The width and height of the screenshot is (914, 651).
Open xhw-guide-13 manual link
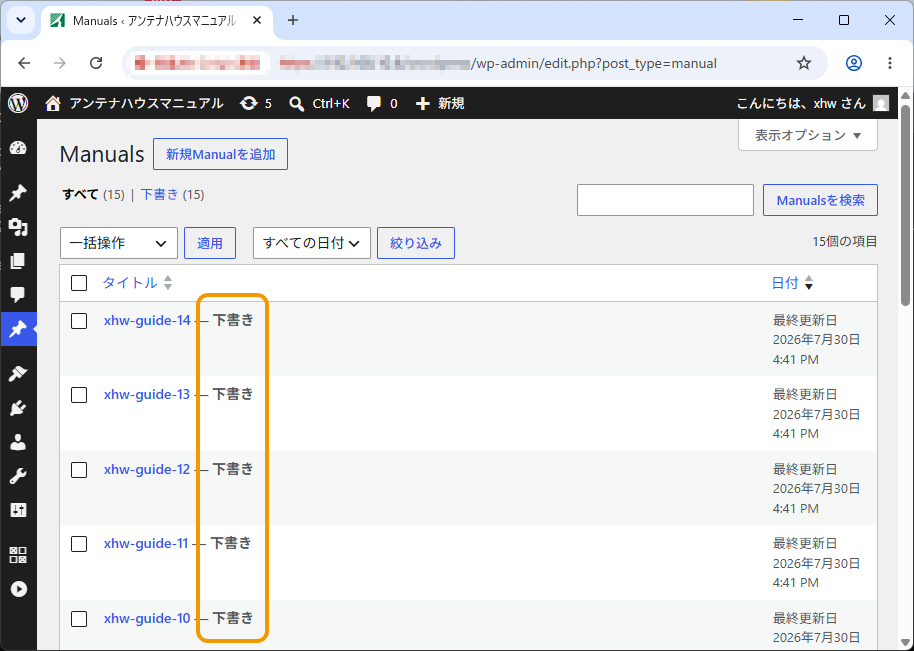tap(147, 395)
